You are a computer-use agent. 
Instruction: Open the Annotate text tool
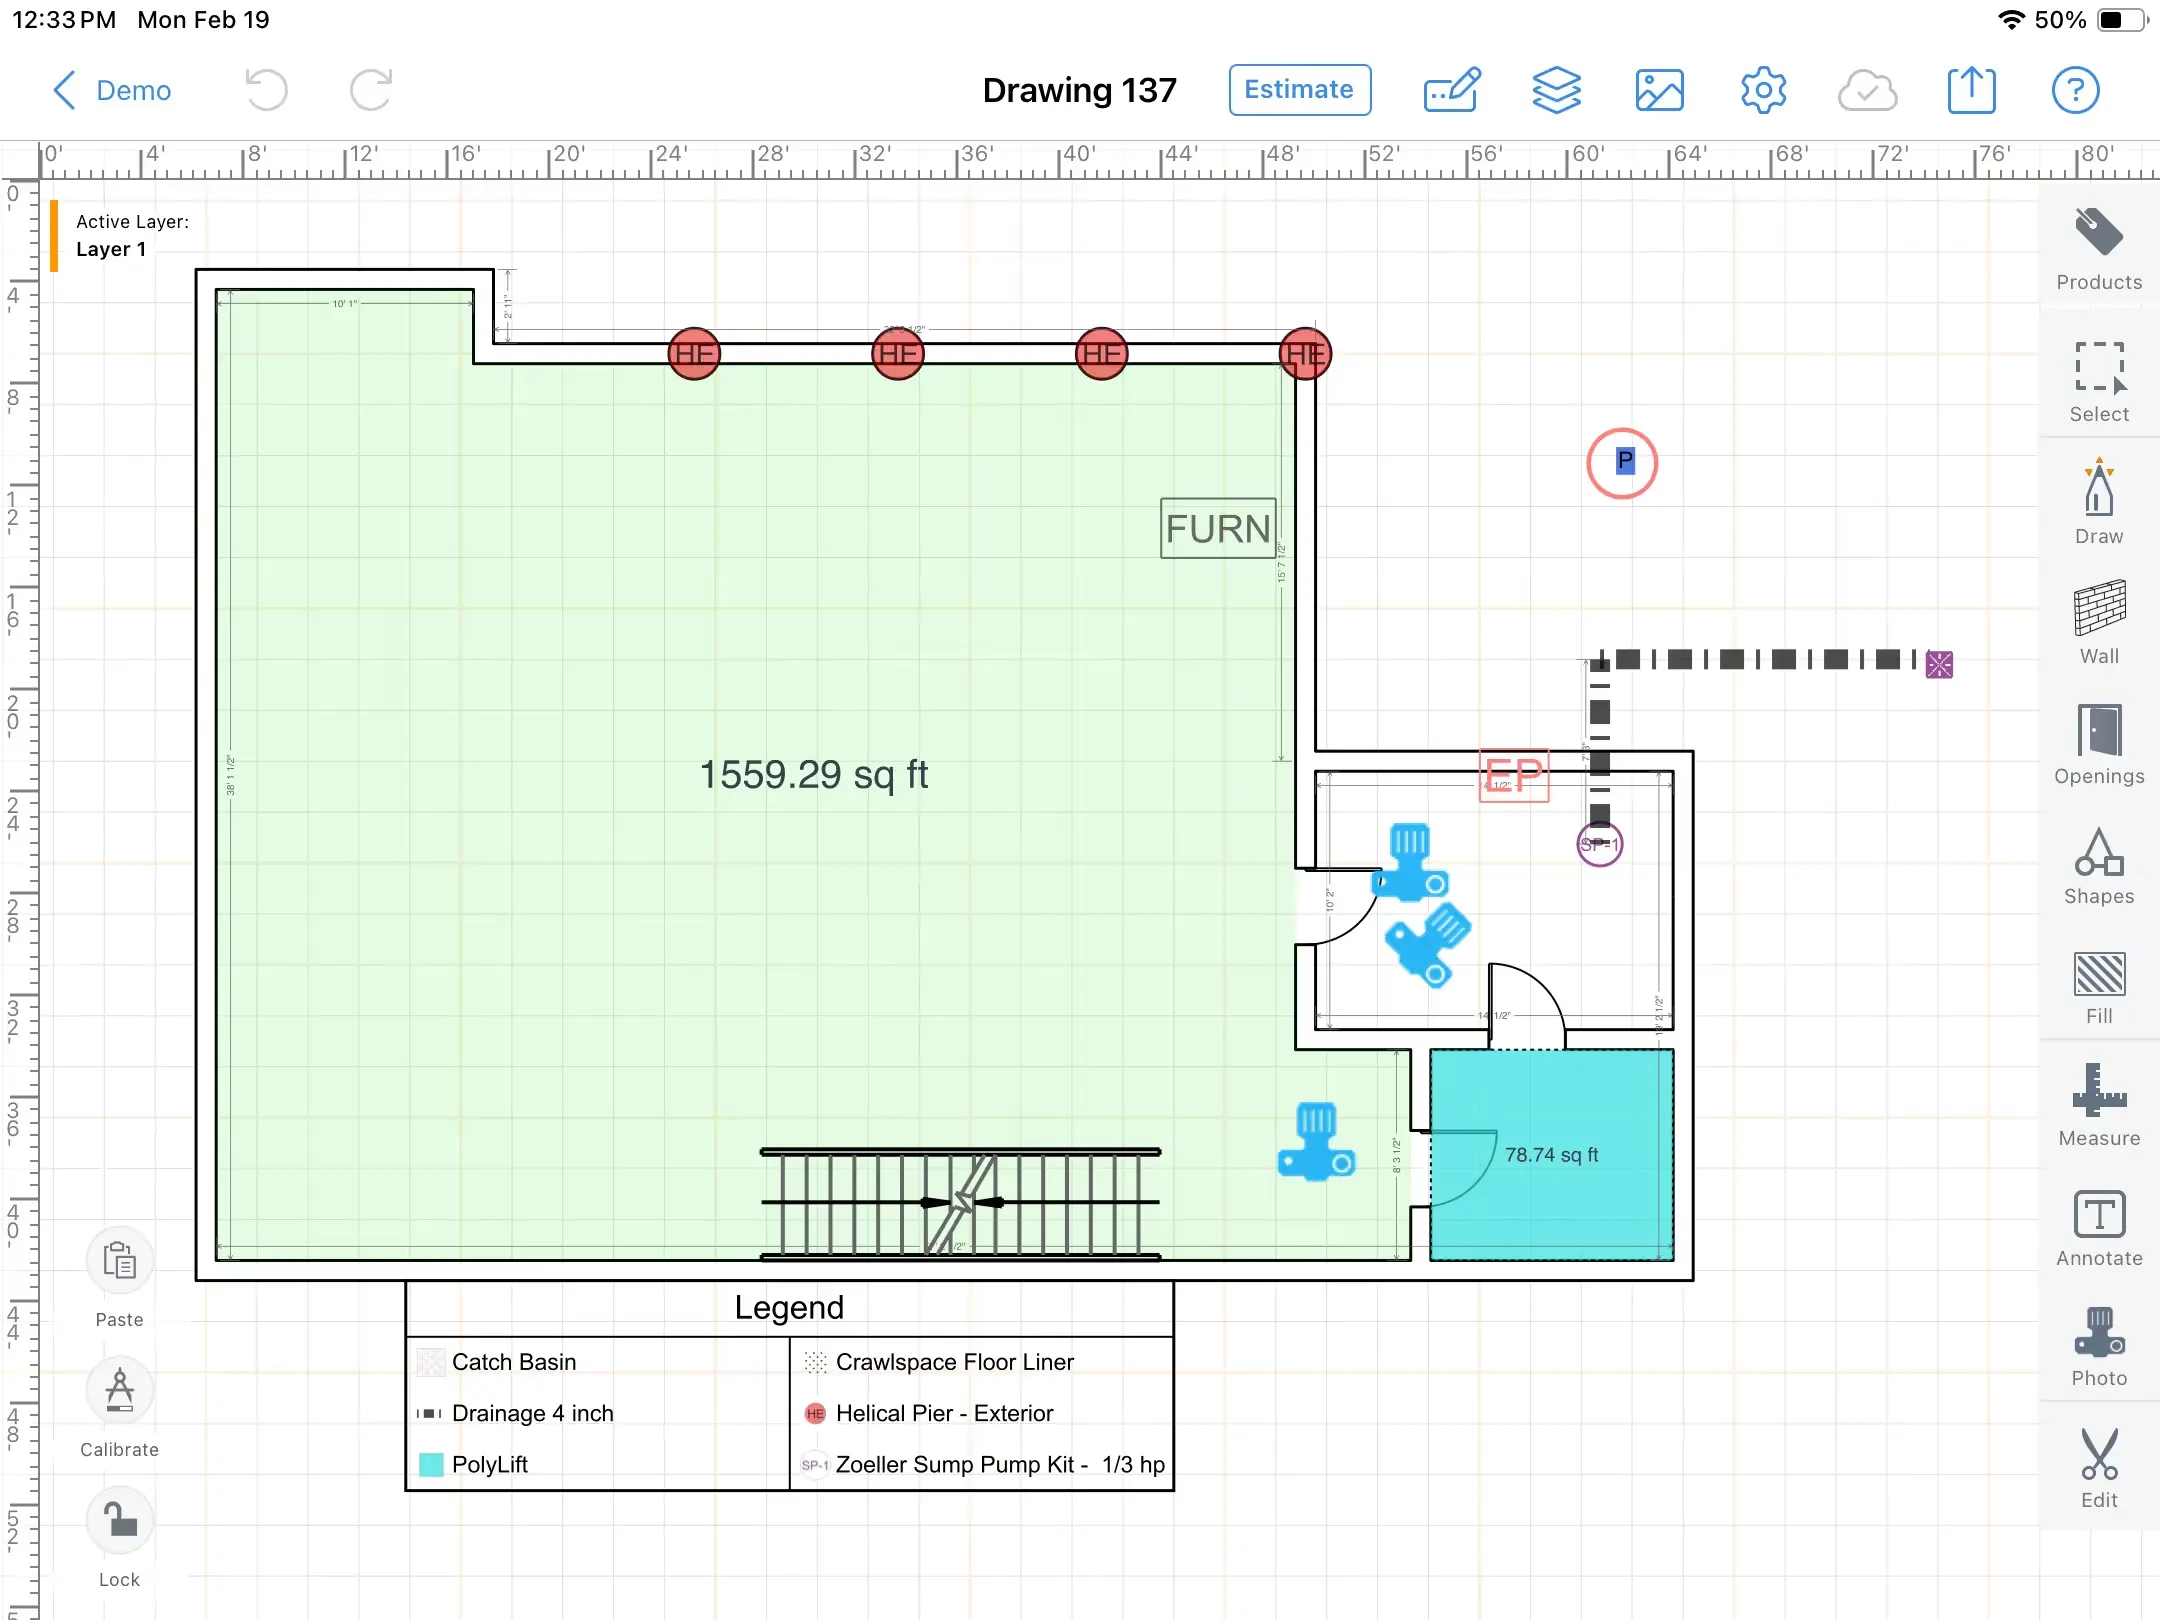pos(2098,1227)
